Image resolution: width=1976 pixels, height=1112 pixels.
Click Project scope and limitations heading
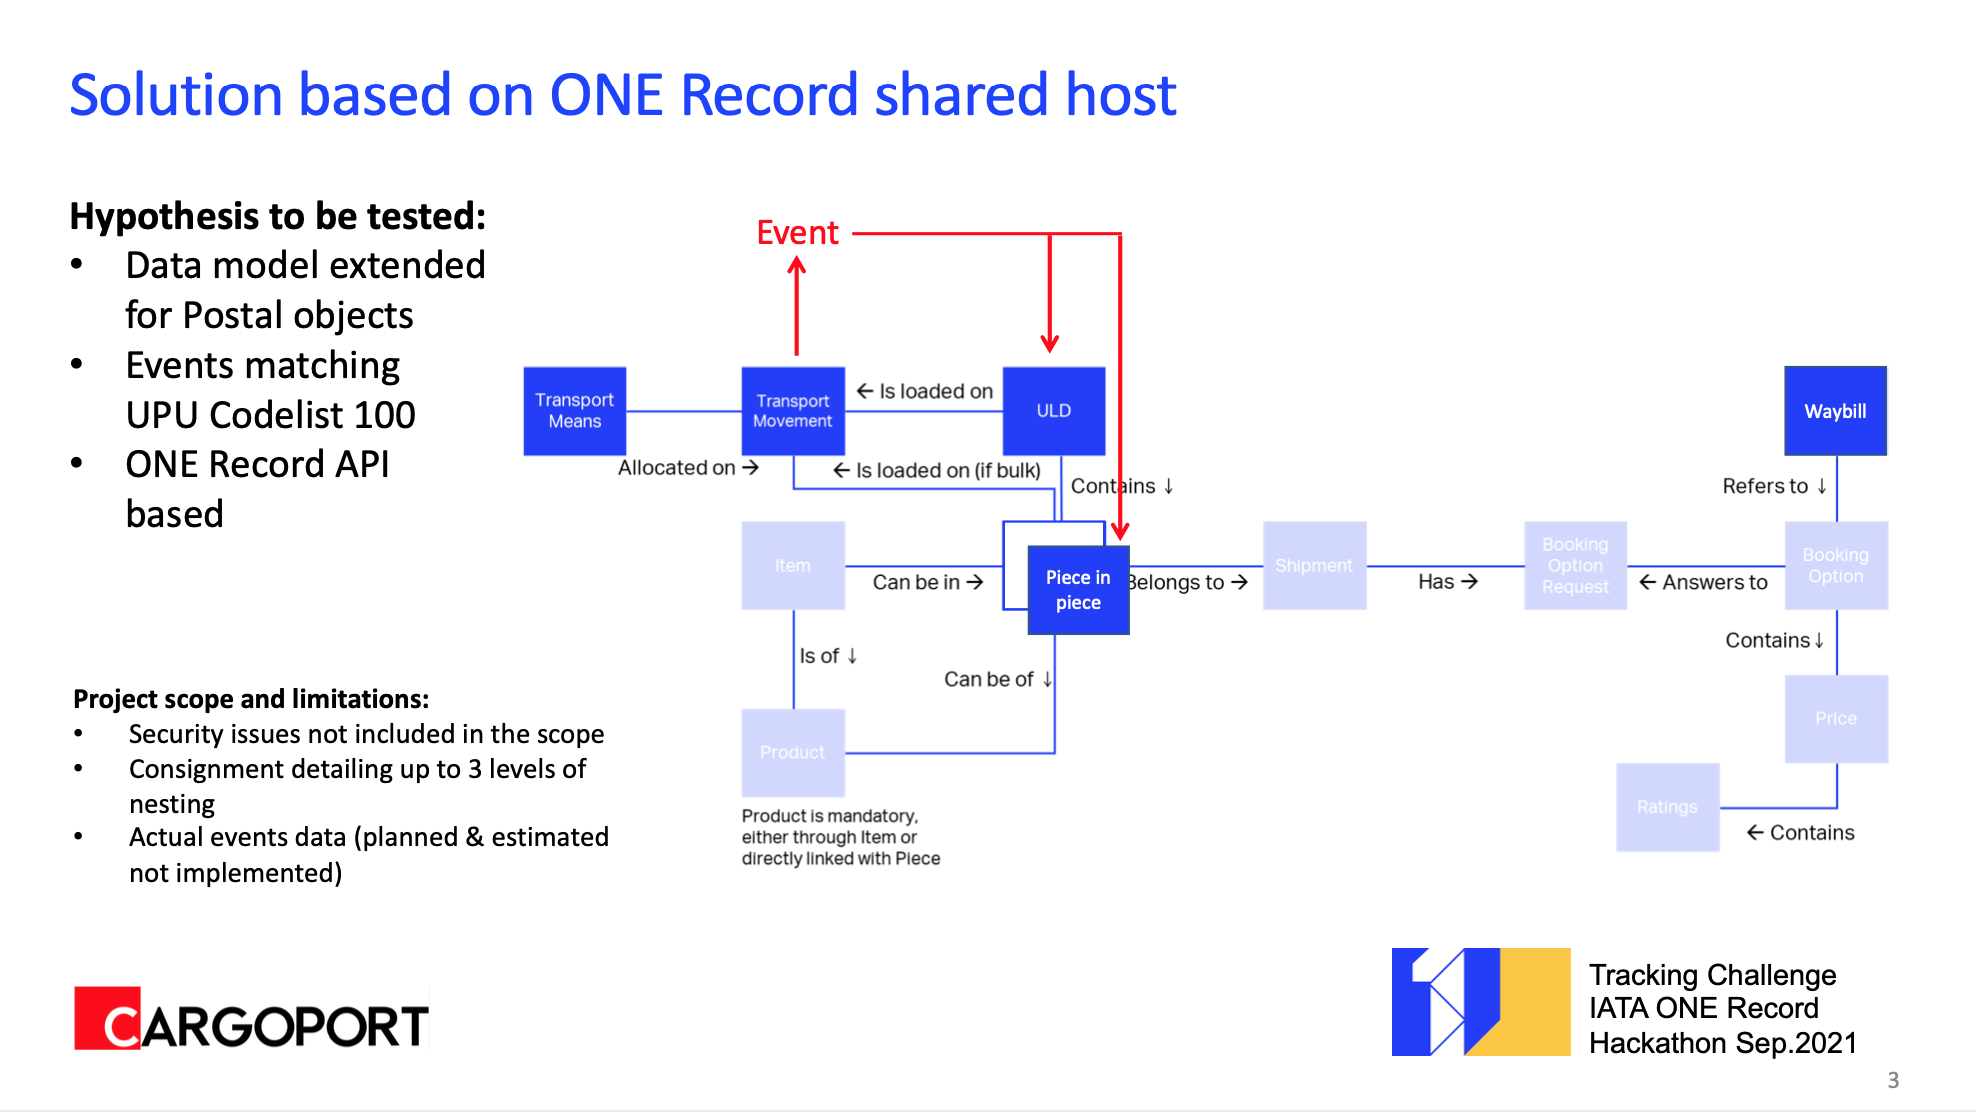coord(251,698)
